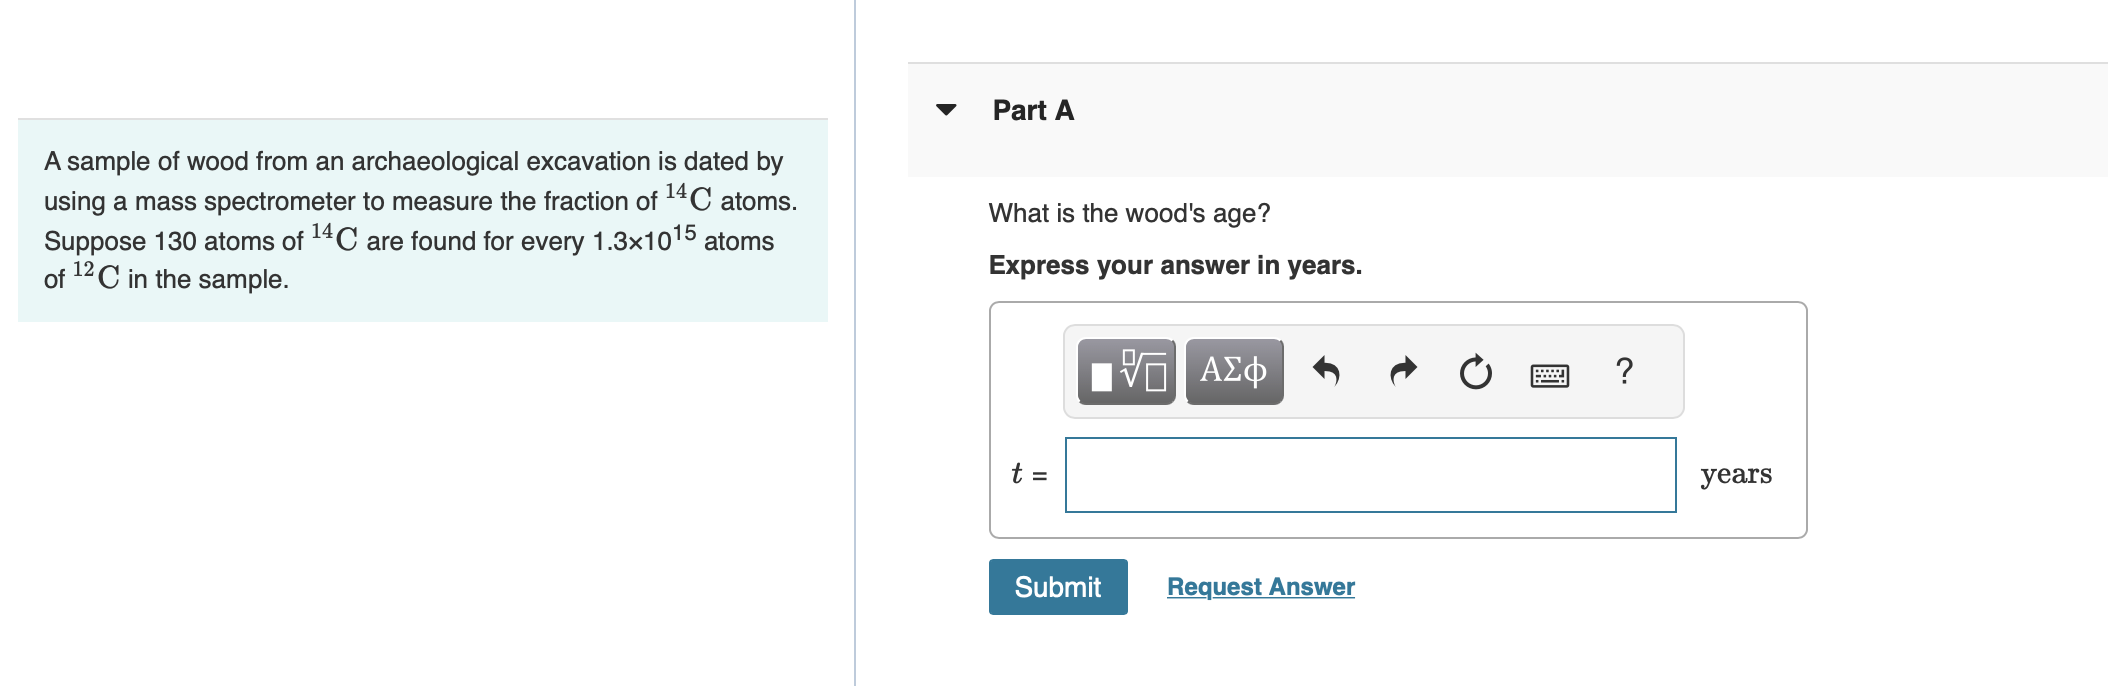Open math input help via the question mark
The image size is (2108, 686).
point(1625,371)
